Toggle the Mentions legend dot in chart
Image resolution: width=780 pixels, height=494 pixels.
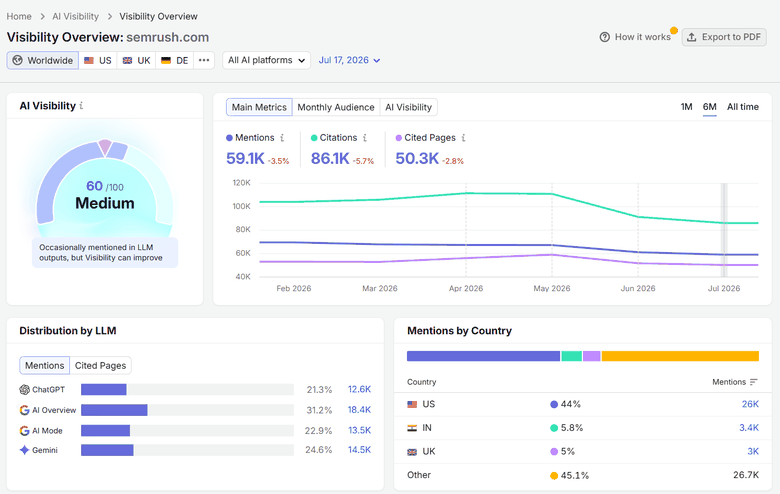tap(229, 138)
